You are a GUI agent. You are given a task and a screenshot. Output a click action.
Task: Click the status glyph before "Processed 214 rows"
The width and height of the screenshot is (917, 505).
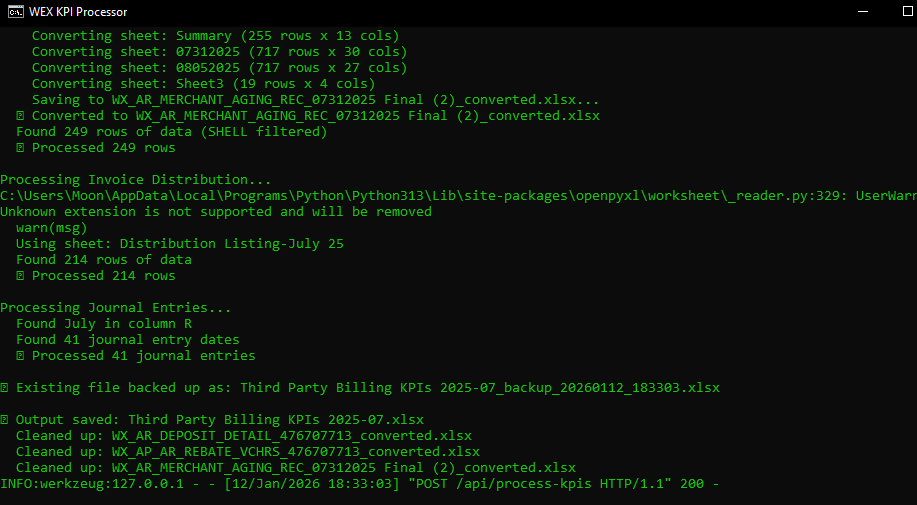click(x=20, y=276)
